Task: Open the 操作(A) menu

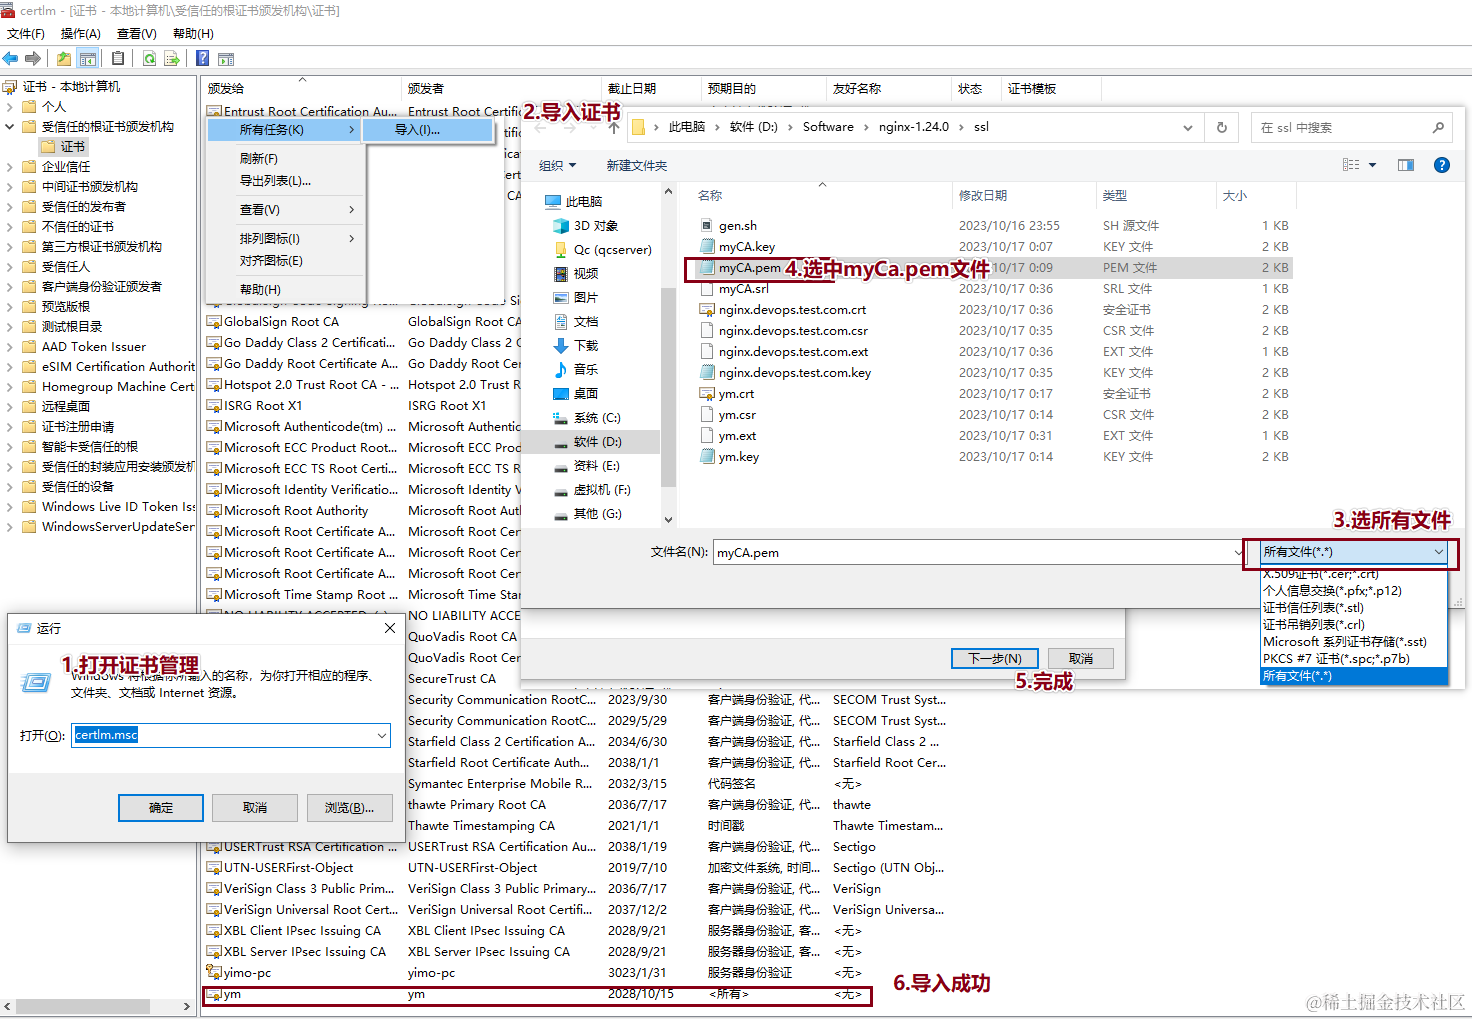Action: [80, 34]
